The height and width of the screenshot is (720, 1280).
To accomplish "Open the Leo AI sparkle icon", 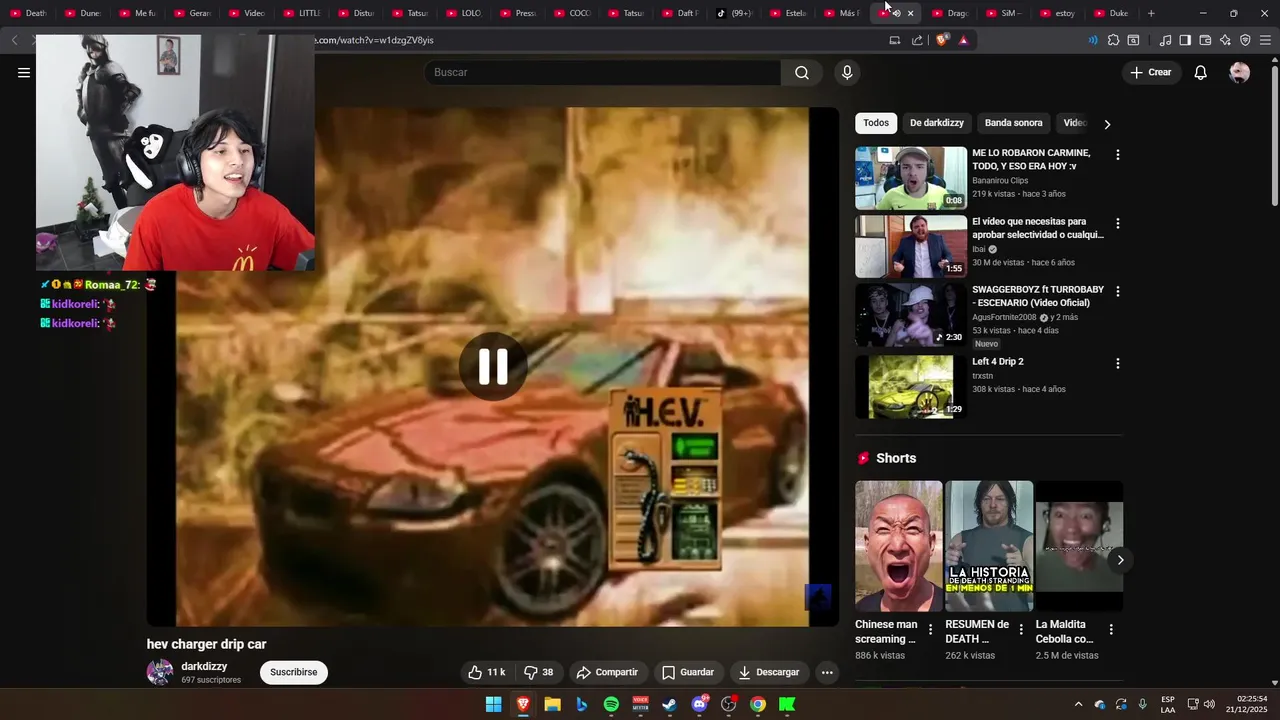I will [1225, 40].
